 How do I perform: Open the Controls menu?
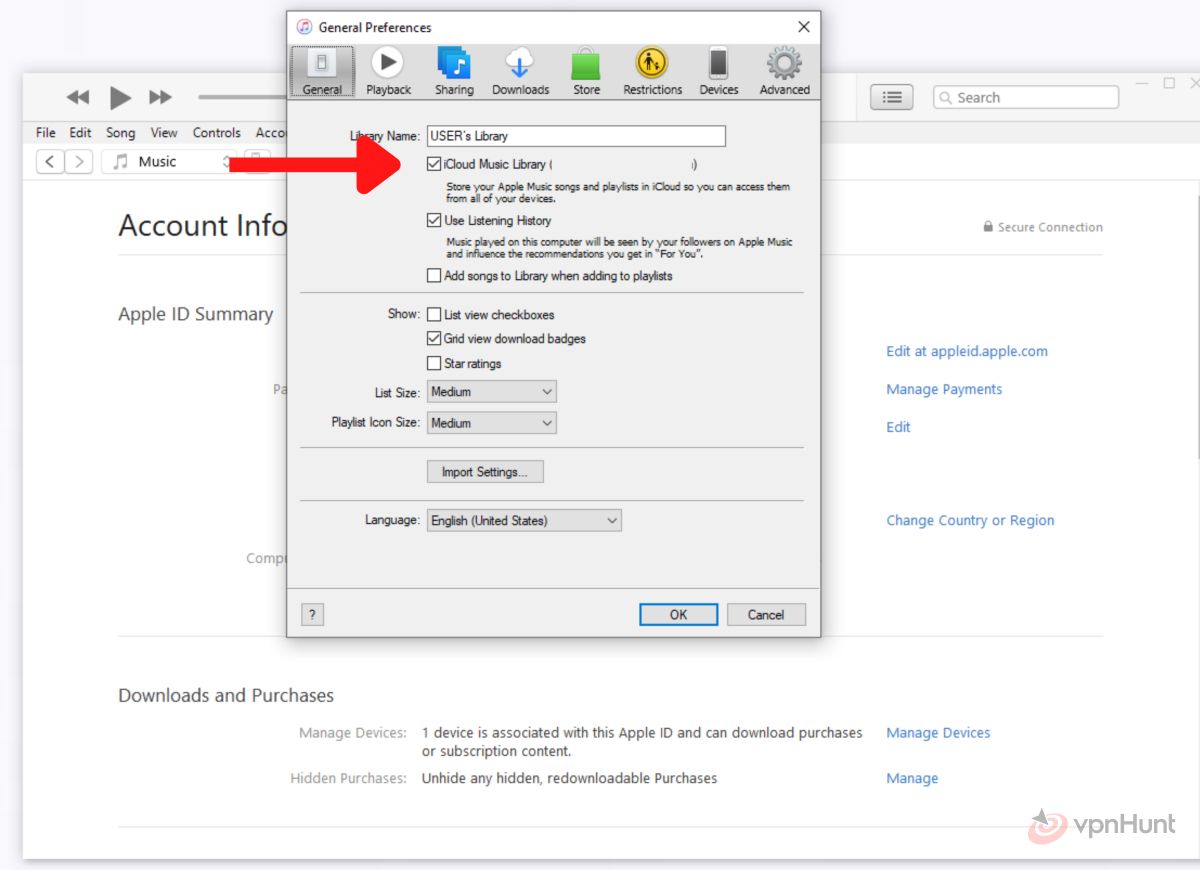(x=217, y=132)
